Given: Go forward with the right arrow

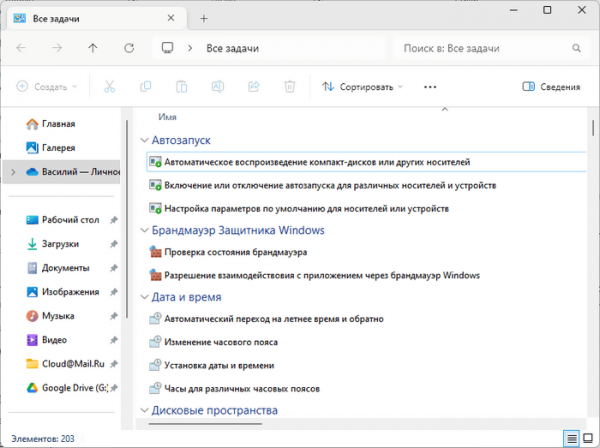Looking at the screenshot, I should pyautogui.click(x=57, y=48).
